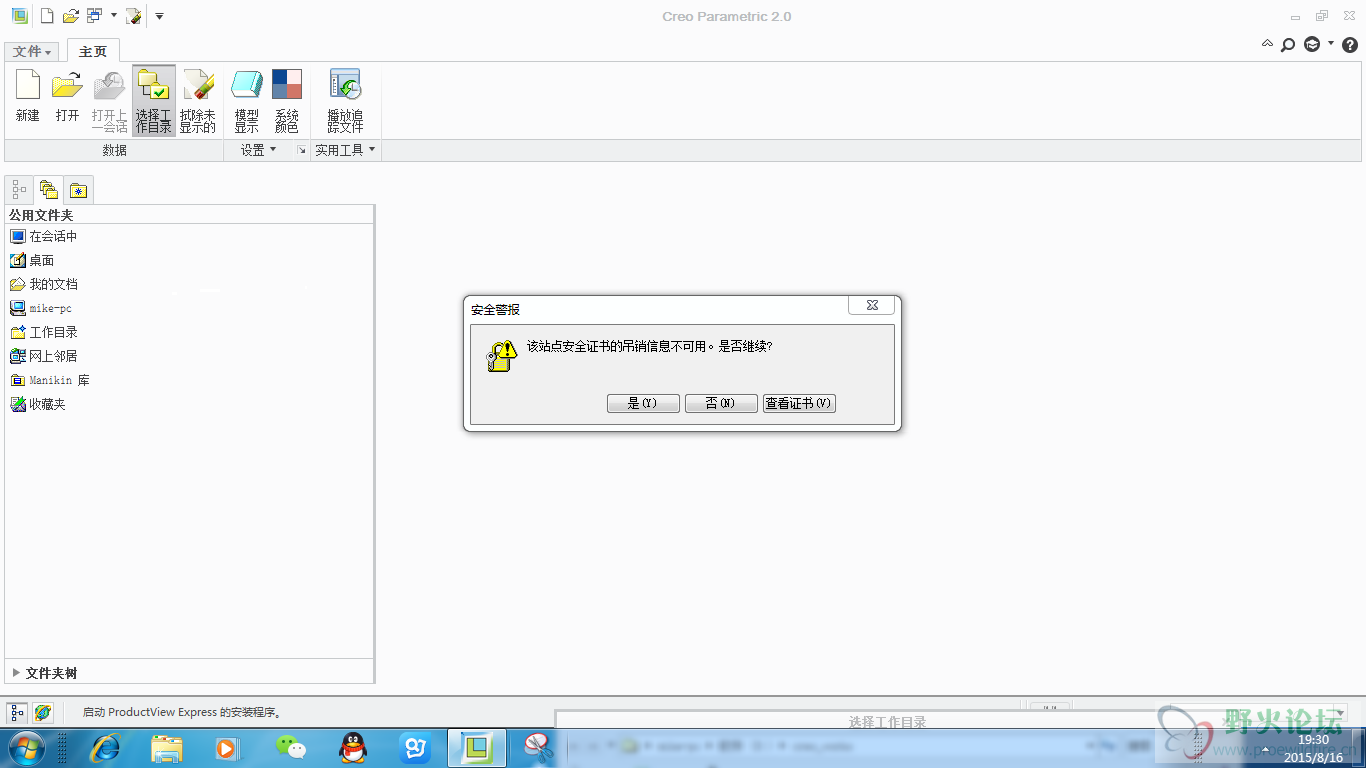
Task: Toggle navigator display icon in status bar
Action: (17, 713)
